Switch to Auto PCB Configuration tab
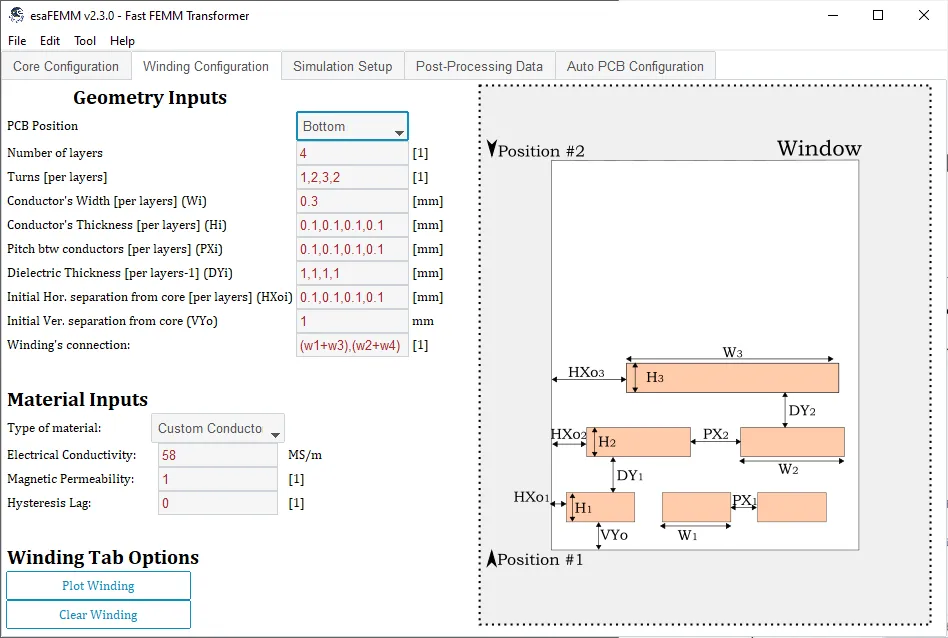This screenshot has width=948, height=638. click(x=635, y=67)
